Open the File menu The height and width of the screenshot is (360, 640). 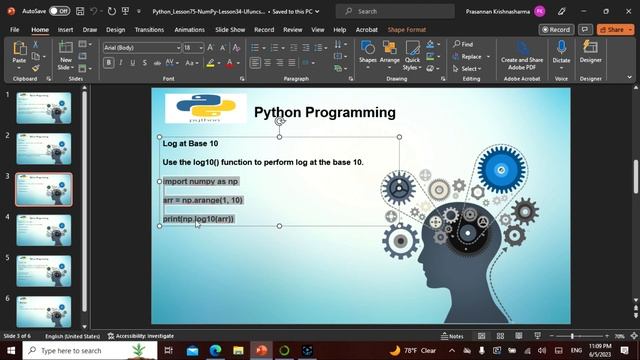click(15, 30)
